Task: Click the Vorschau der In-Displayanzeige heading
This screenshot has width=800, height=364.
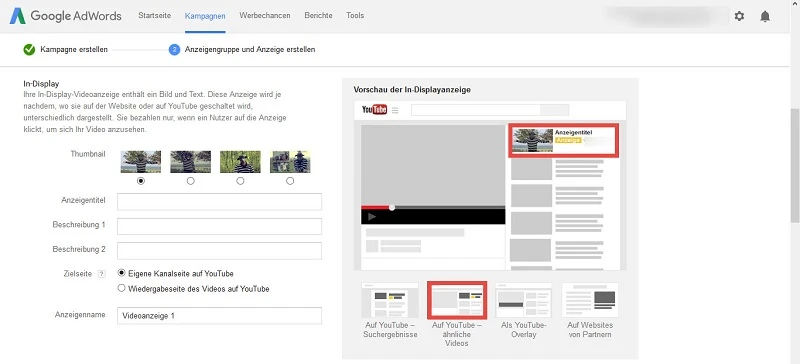Action: 412,89
